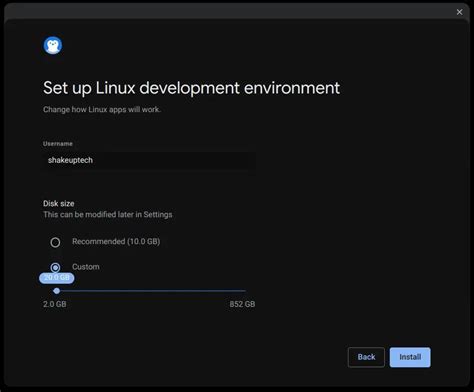Select the Custom disk size option
Viewport: 474px width, 392px height.
pos(55,267)
